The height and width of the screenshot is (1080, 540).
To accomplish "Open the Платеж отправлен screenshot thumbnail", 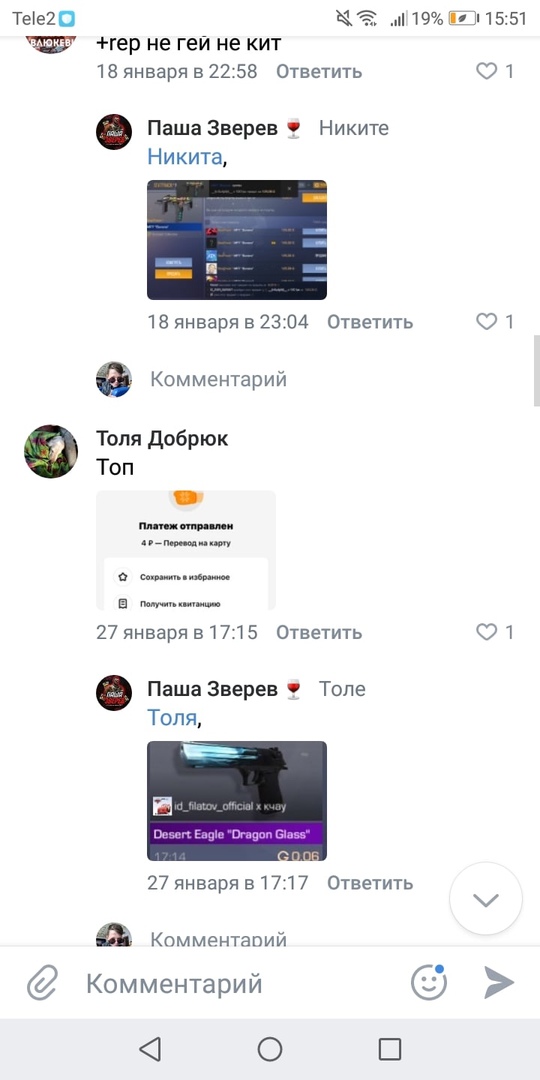I will (186, 550).
